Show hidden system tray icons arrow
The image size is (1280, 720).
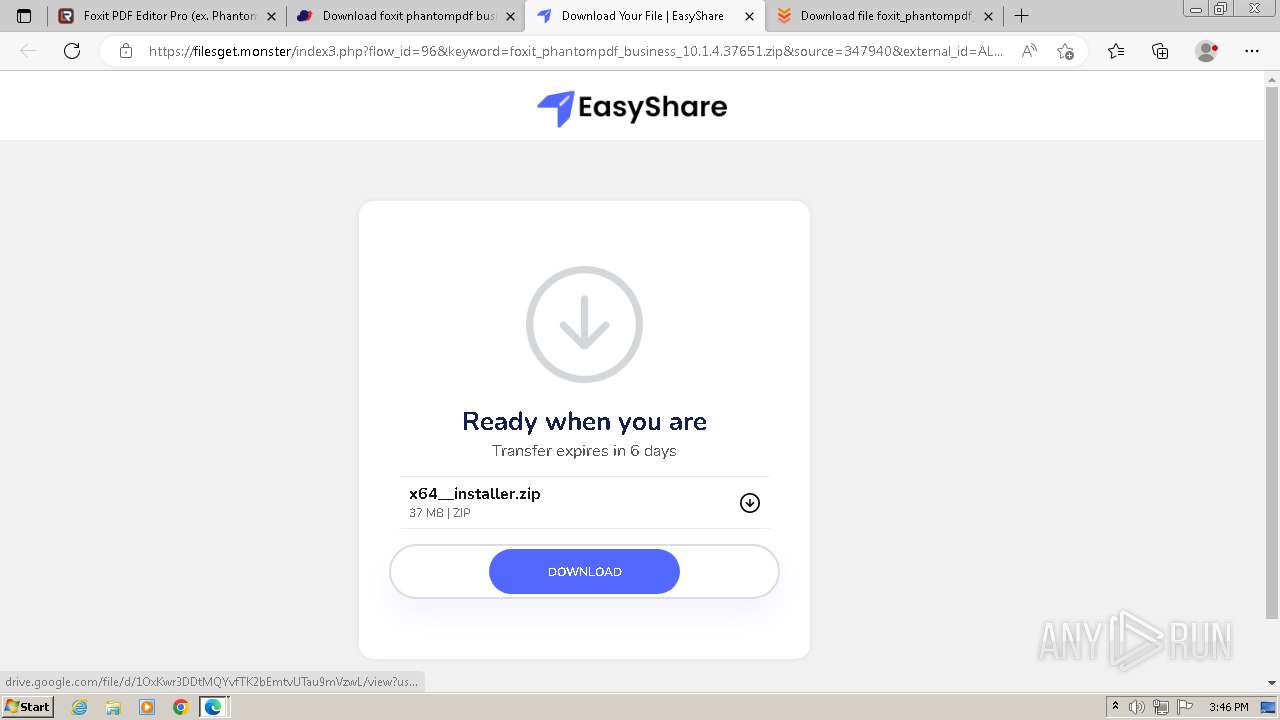pyautogui.click(x=1115, y=707)
